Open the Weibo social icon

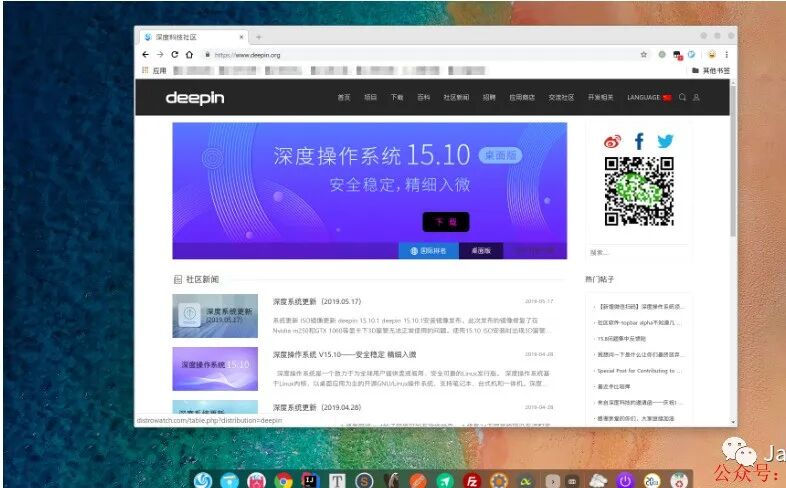click(x=612, y=141)
